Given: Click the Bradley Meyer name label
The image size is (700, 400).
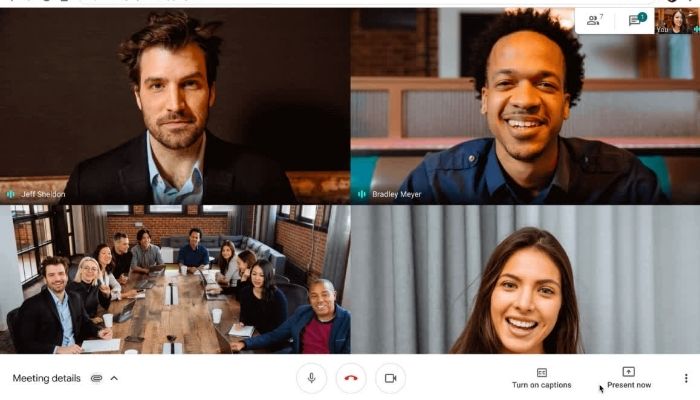Looking at the screenshot, I should [x=397, y=194].
